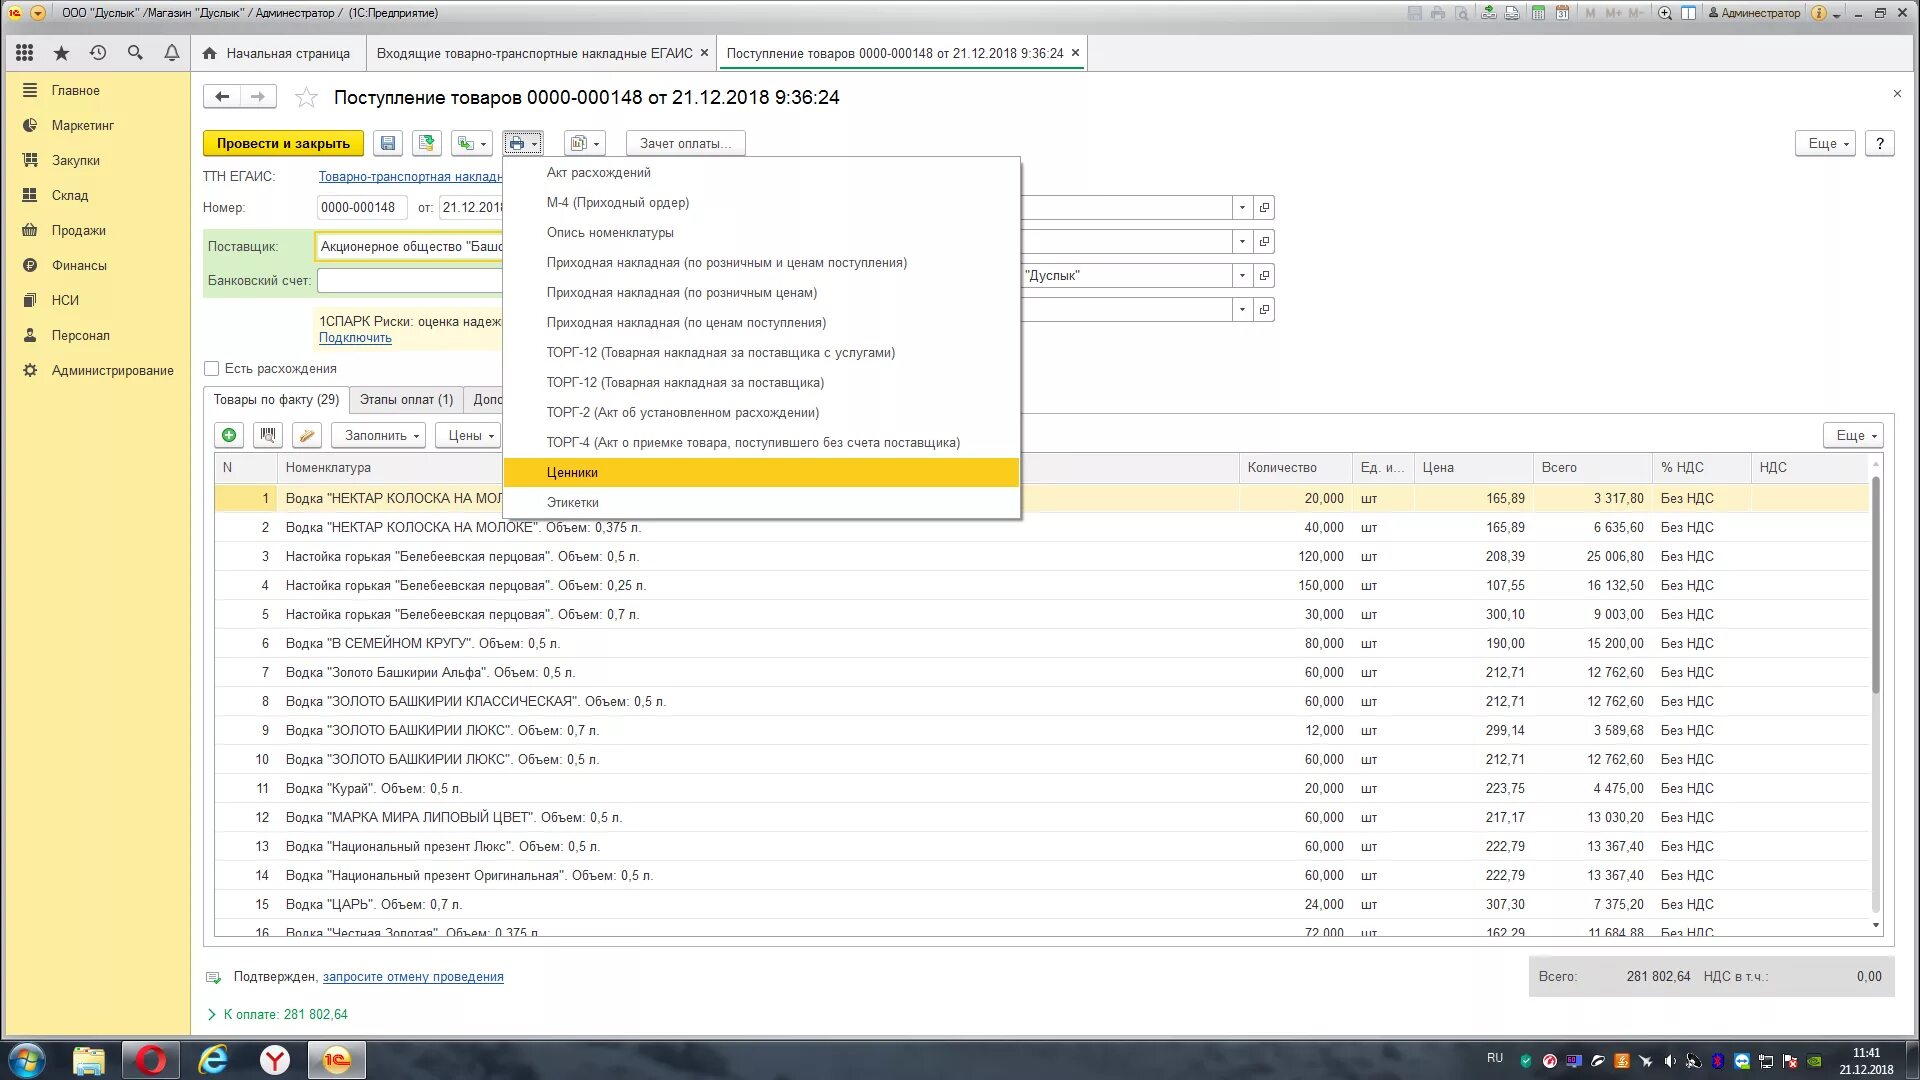Expand the К оплате section
The height and width of the screenshot is (1080, 1920).
coord(211,1014)
